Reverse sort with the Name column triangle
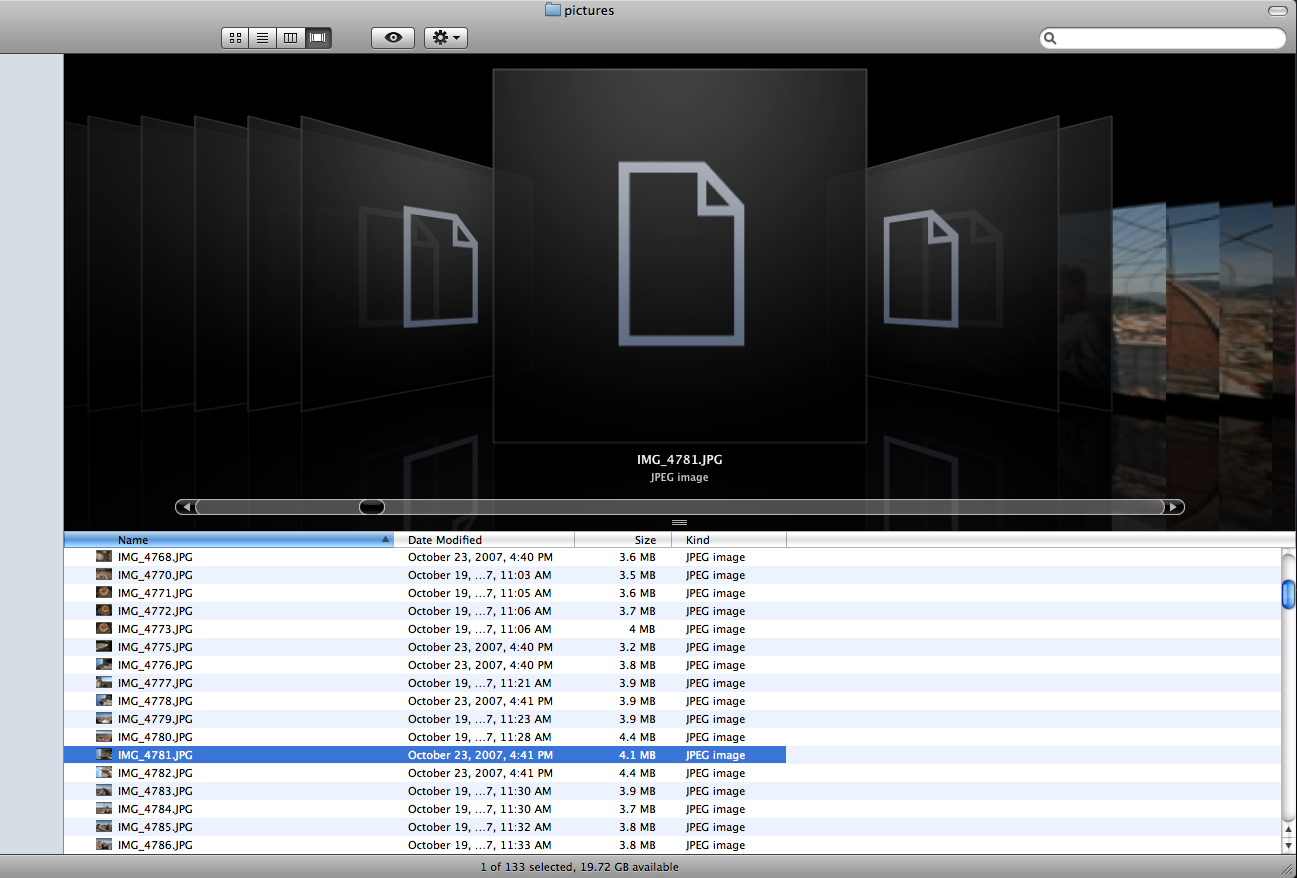The height and width of the screenshot is (878, 1297). pyautogui.click(x=386, y=540)
